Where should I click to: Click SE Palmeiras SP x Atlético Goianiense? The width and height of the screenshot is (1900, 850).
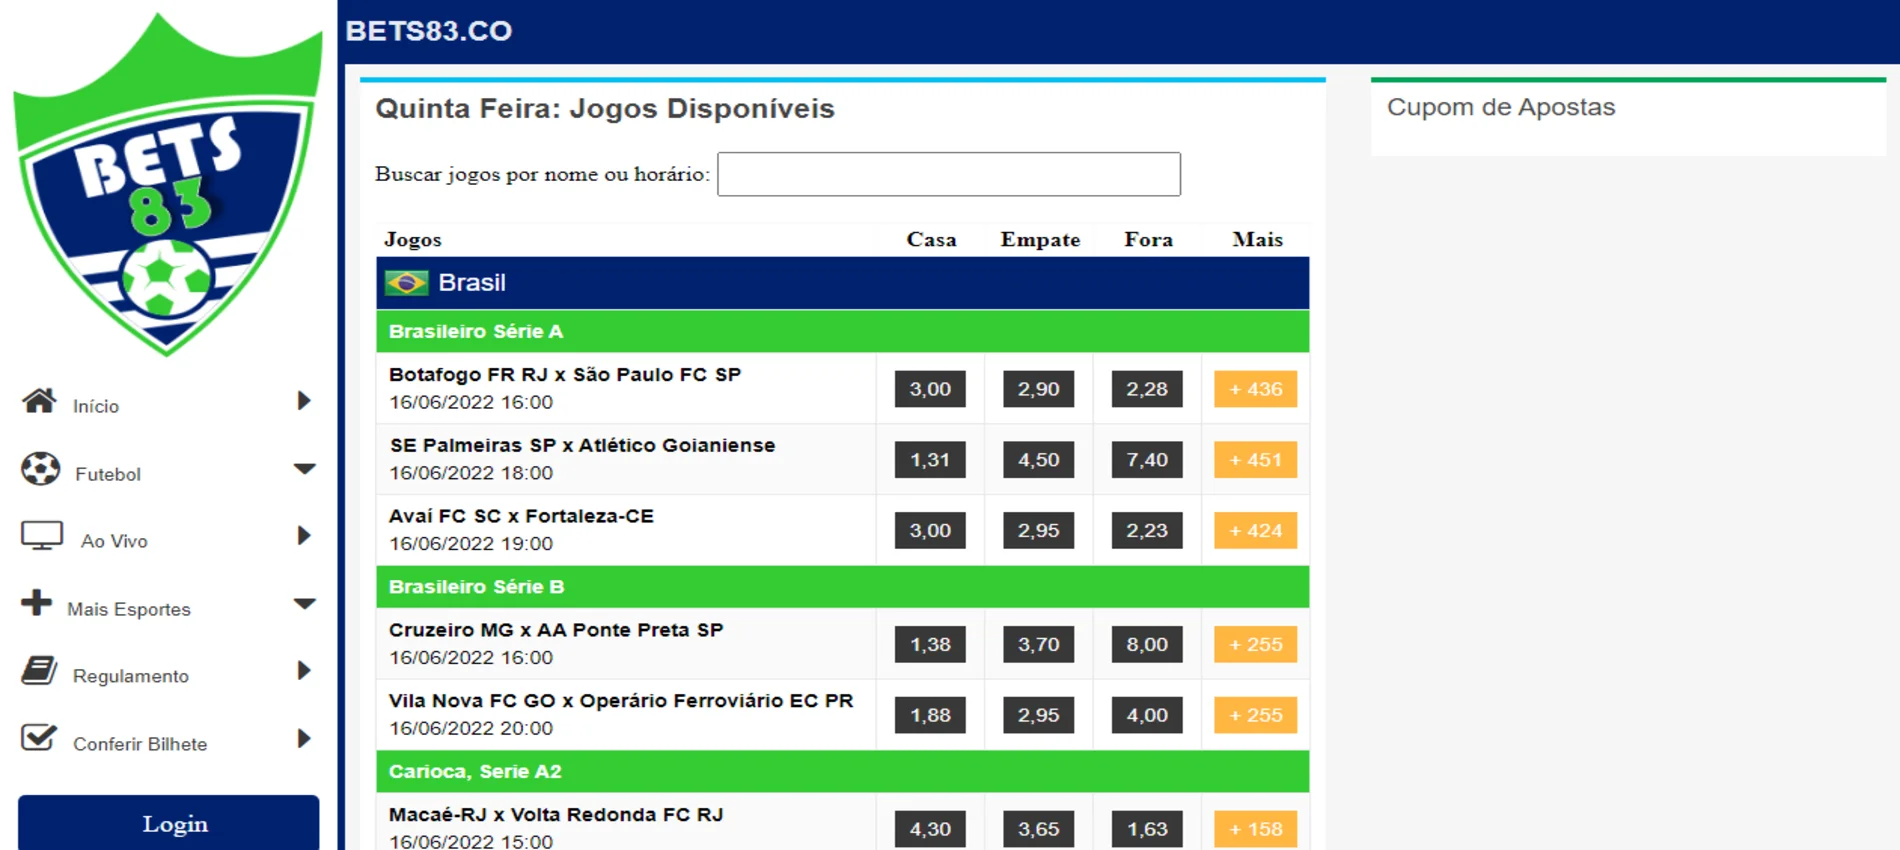[x=582, y=445]
